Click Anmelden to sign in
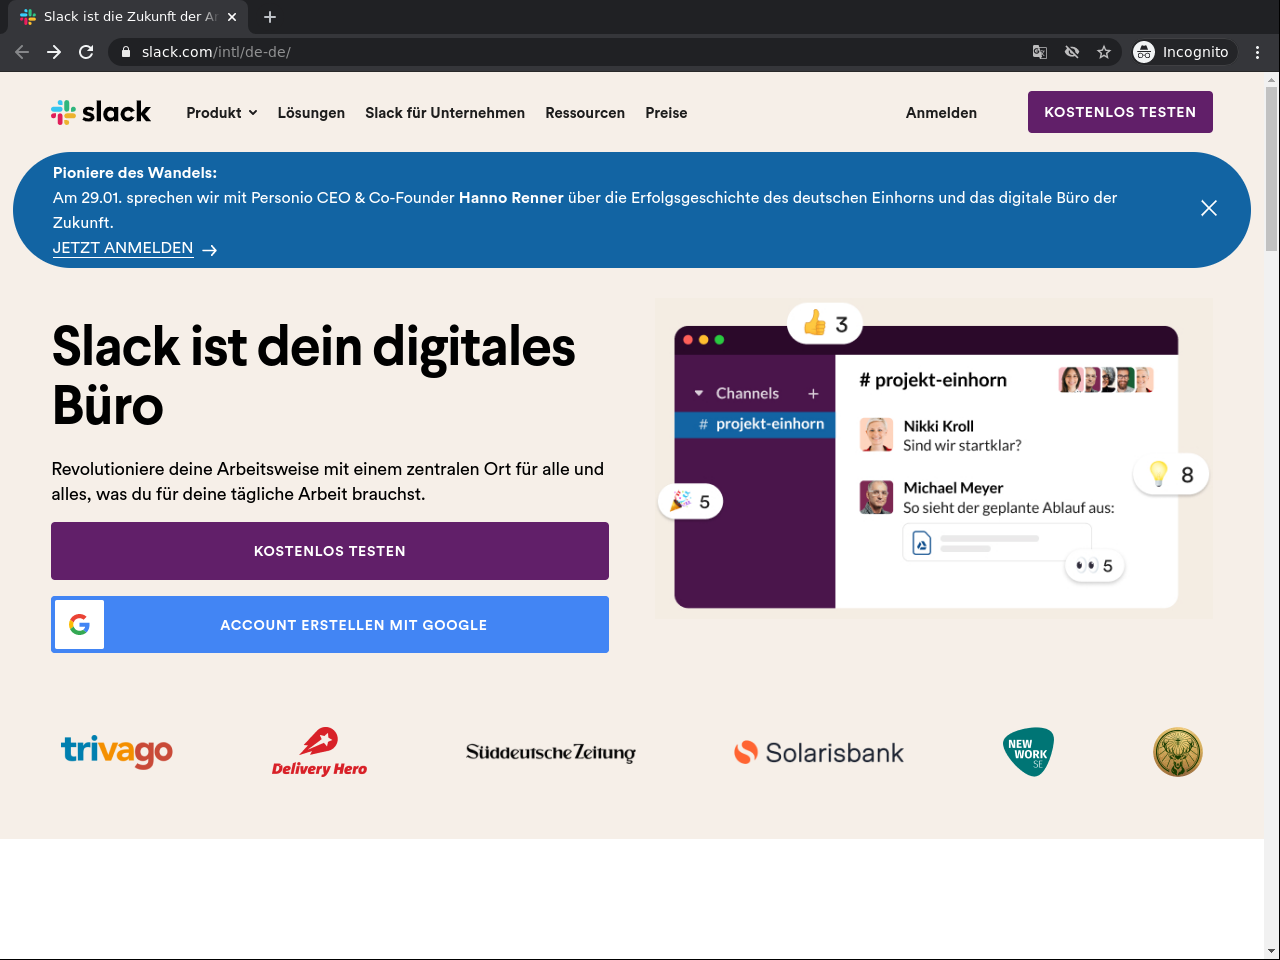 (941, 113)
